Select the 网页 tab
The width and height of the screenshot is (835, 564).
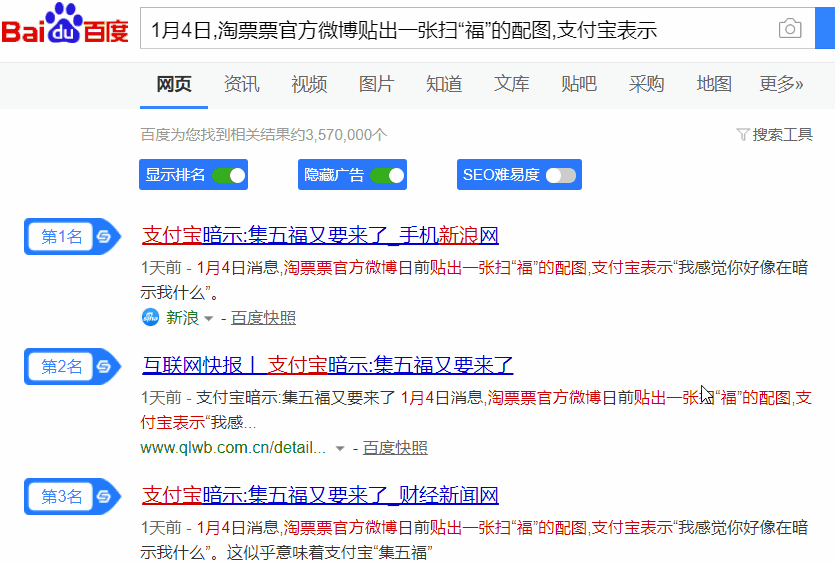(x=174, y=84)
